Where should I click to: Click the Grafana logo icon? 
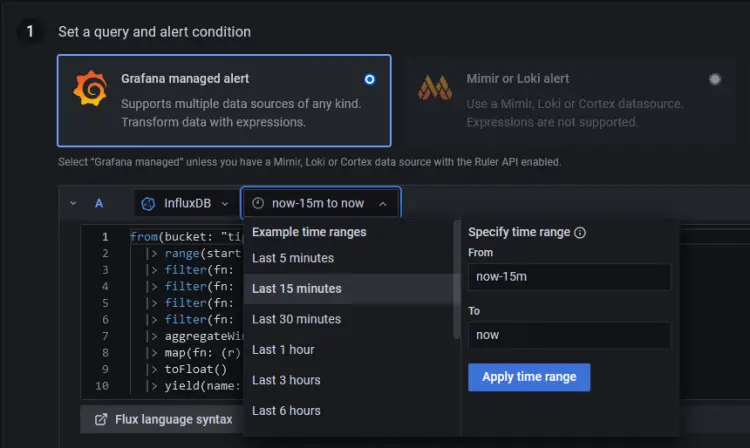[90, 89]
